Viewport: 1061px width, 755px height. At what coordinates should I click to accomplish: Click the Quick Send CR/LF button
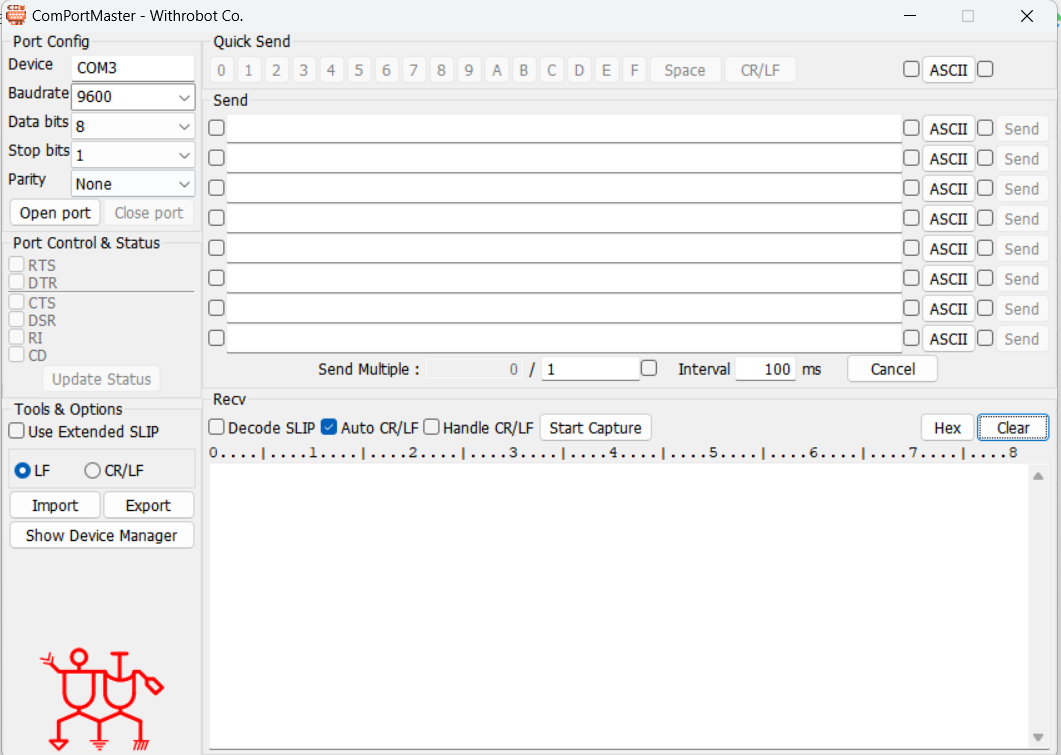tap(760, 70)
